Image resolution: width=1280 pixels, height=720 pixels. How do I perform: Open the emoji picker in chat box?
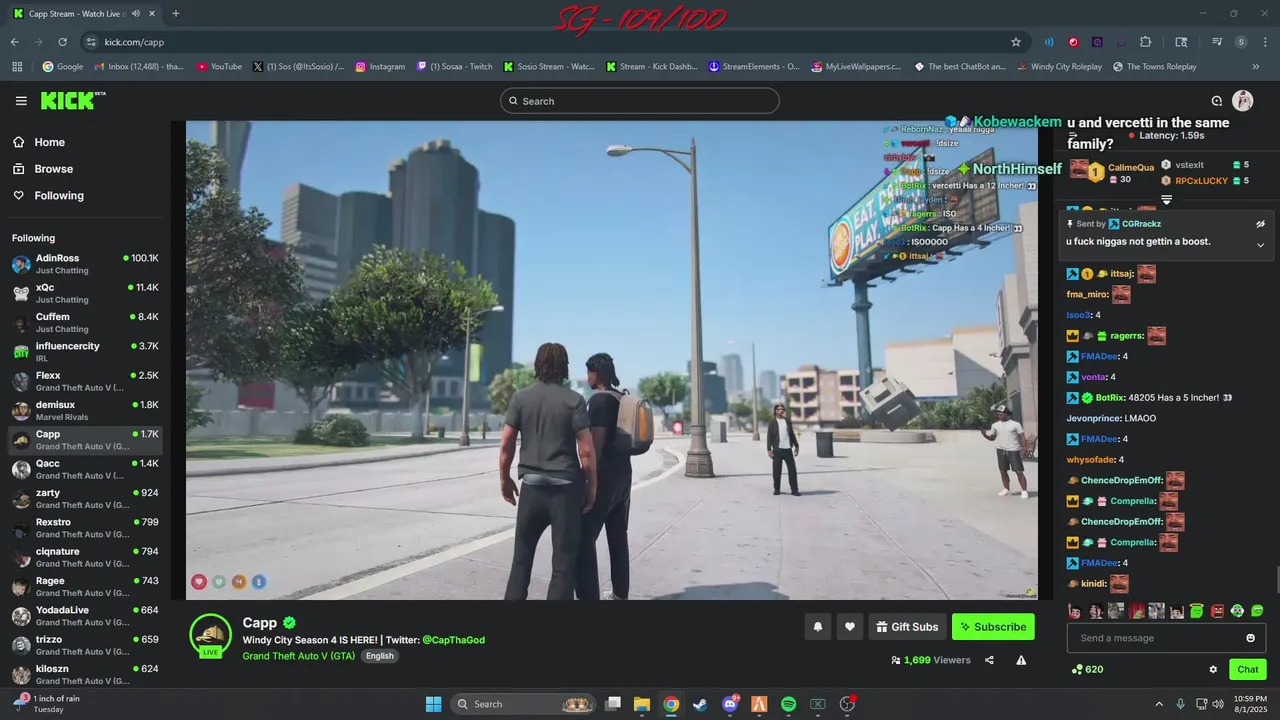click(x=1250, y=638)
